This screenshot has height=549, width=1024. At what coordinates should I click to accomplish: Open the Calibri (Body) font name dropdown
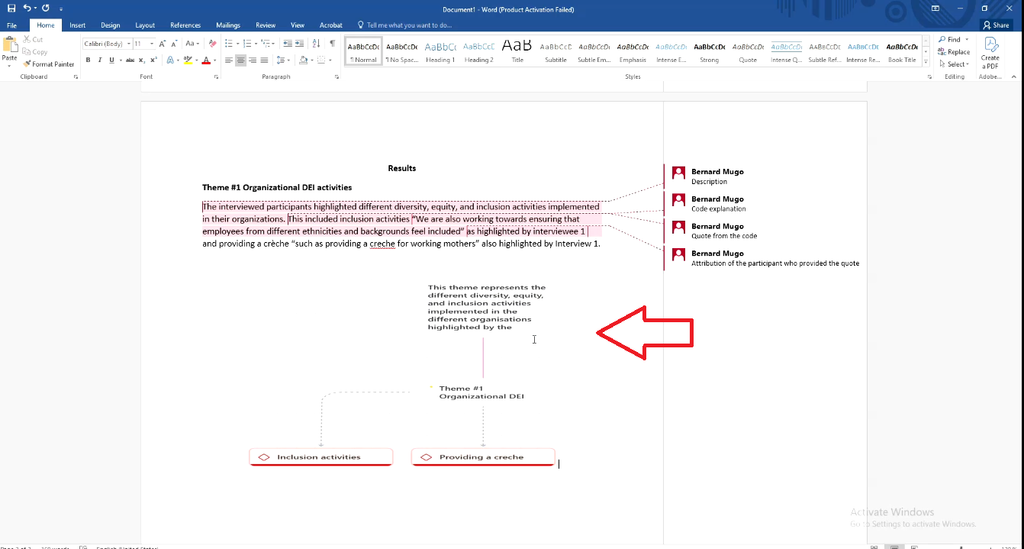click(129, 44)
